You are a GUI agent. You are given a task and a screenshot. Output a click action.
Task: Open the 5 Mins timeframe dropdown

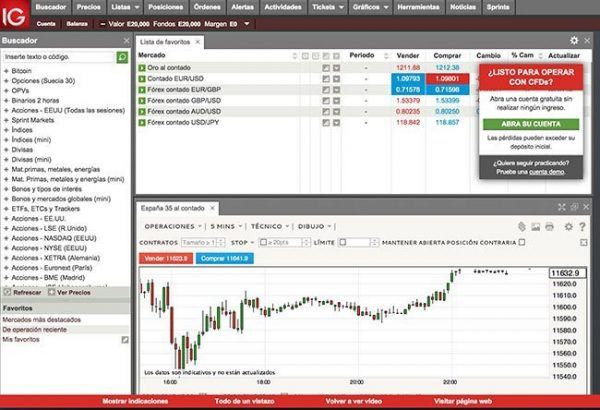[x=226, y=226]
